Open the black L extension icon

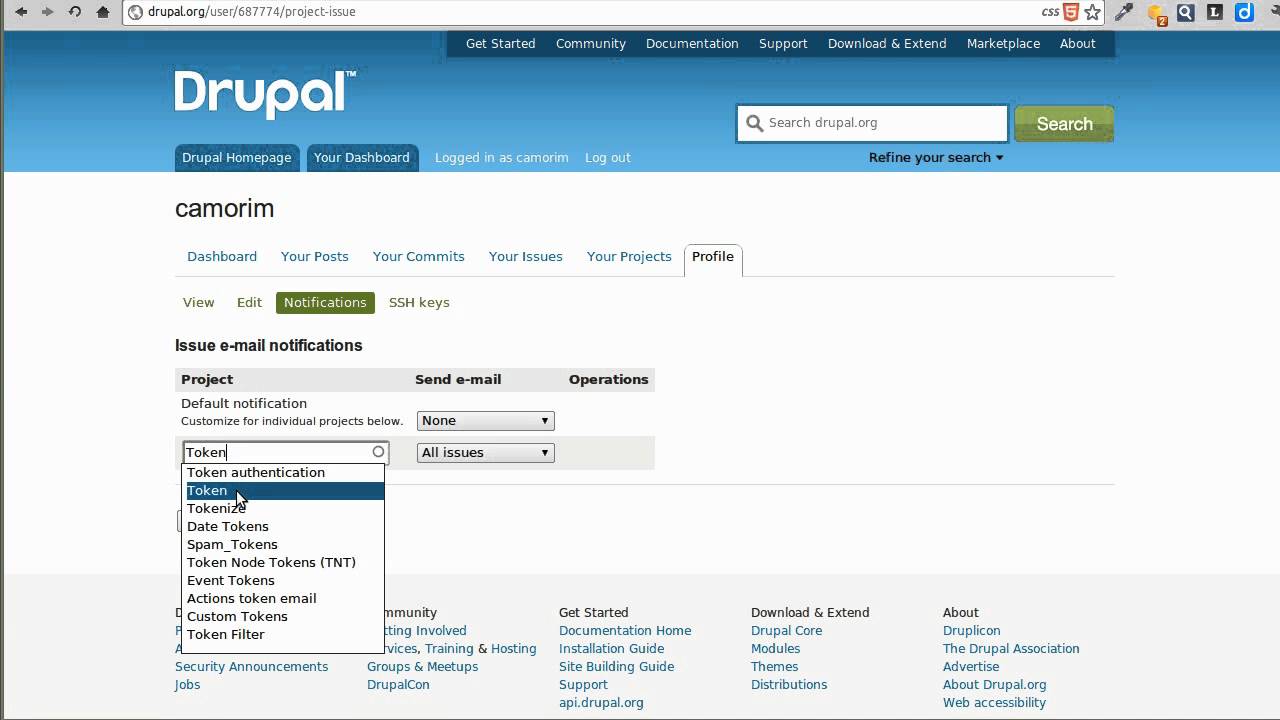pos(1215,12)
